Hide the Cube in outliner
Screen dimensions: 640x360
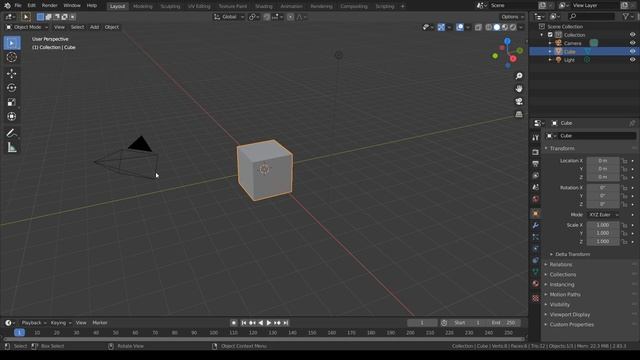(x=632, y=51)
